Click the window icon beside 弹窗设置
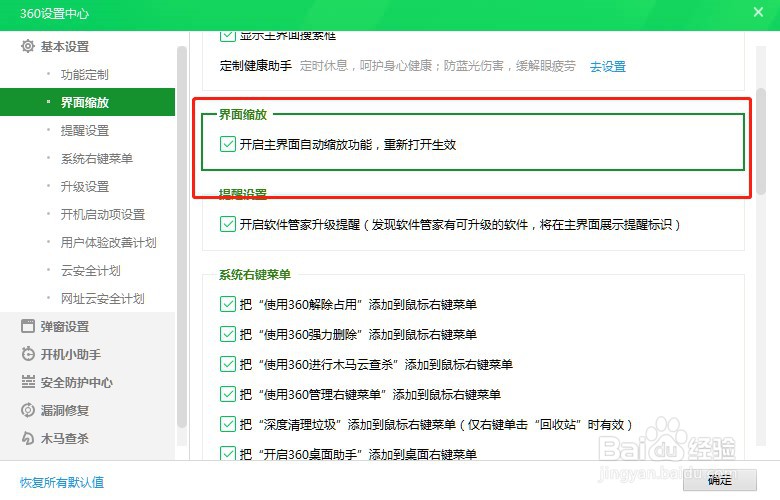This screenshot has height=500, width=780. tap(28, 326)
